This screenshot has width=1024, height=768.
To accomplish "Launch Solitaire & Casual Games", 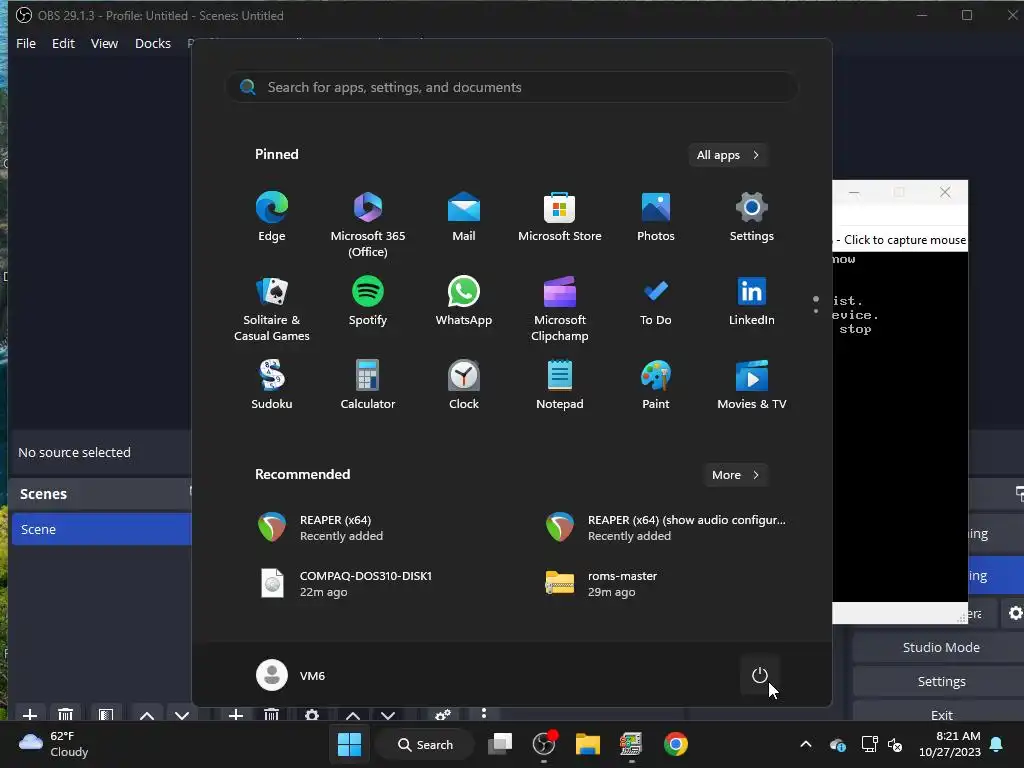I will [272, 309].
